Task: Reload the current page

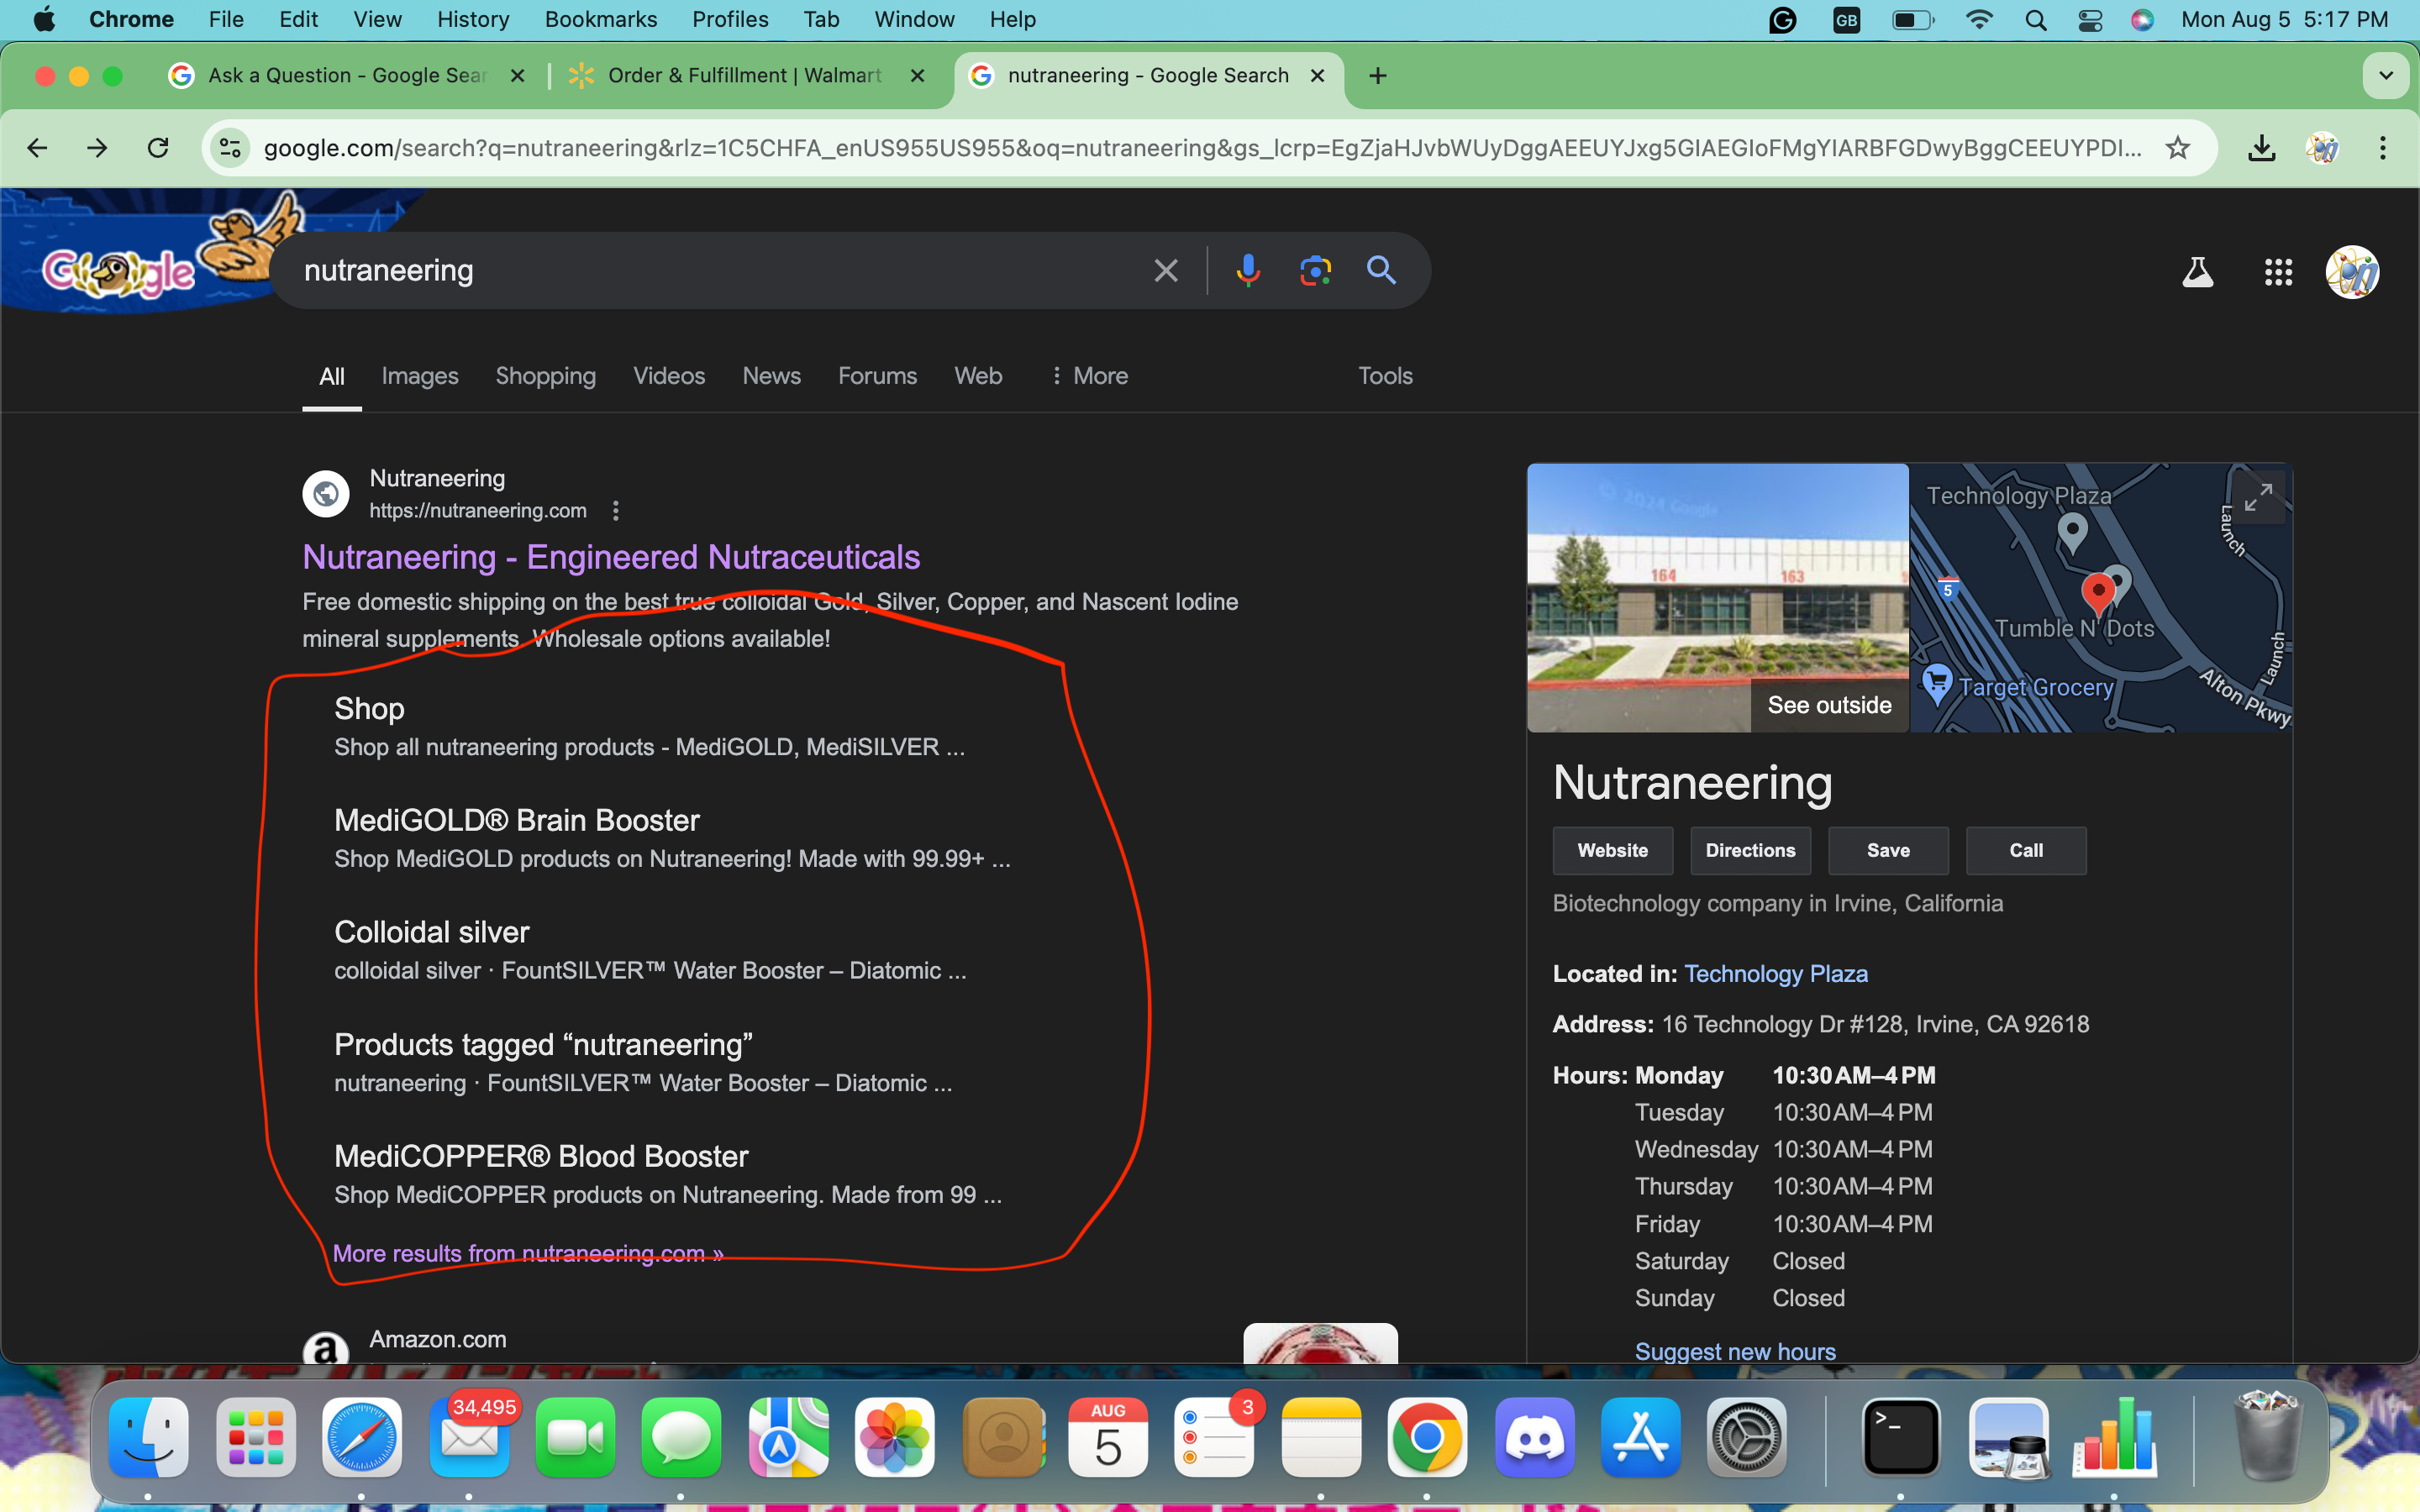Action: [158, 148]
